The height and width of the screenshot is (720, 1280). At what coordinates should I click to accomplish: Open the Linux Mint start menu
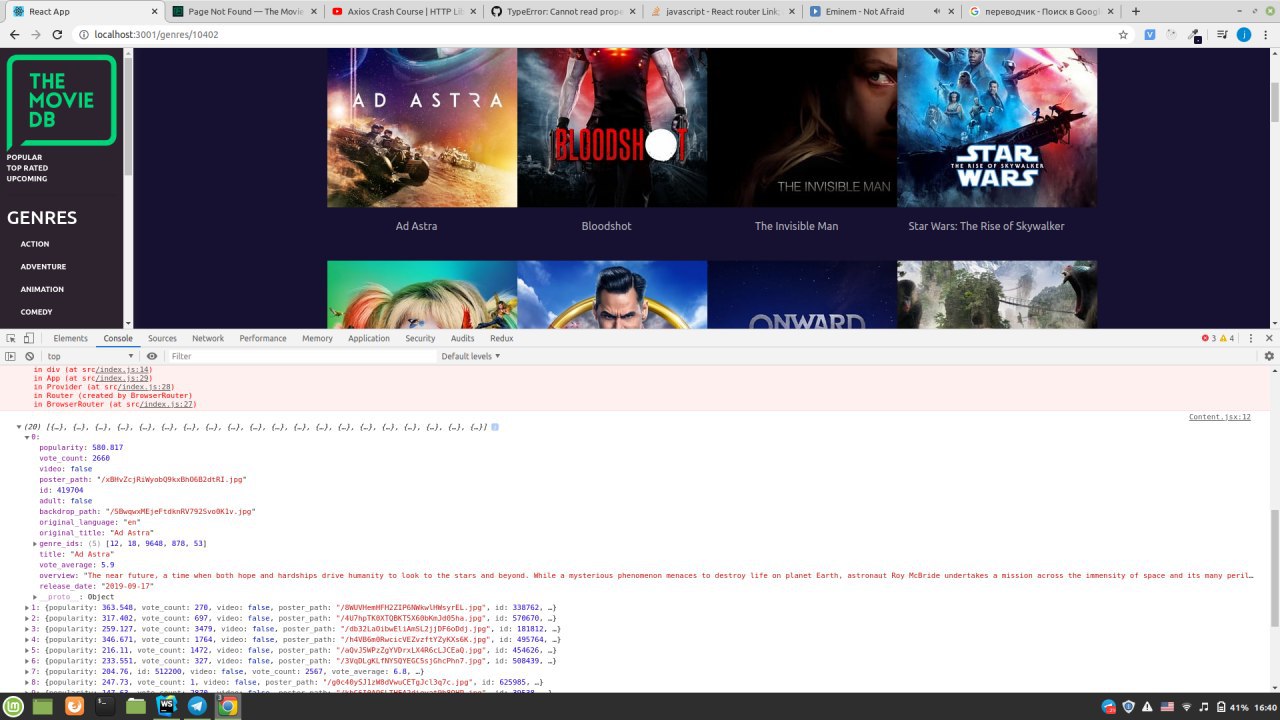[14, 706]
